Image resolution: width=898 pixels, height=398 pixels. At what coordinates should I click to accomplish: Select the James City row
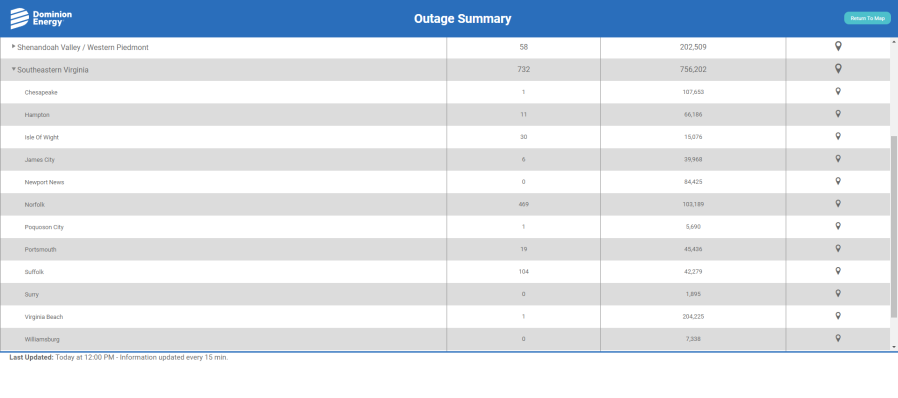click(445, 159)
